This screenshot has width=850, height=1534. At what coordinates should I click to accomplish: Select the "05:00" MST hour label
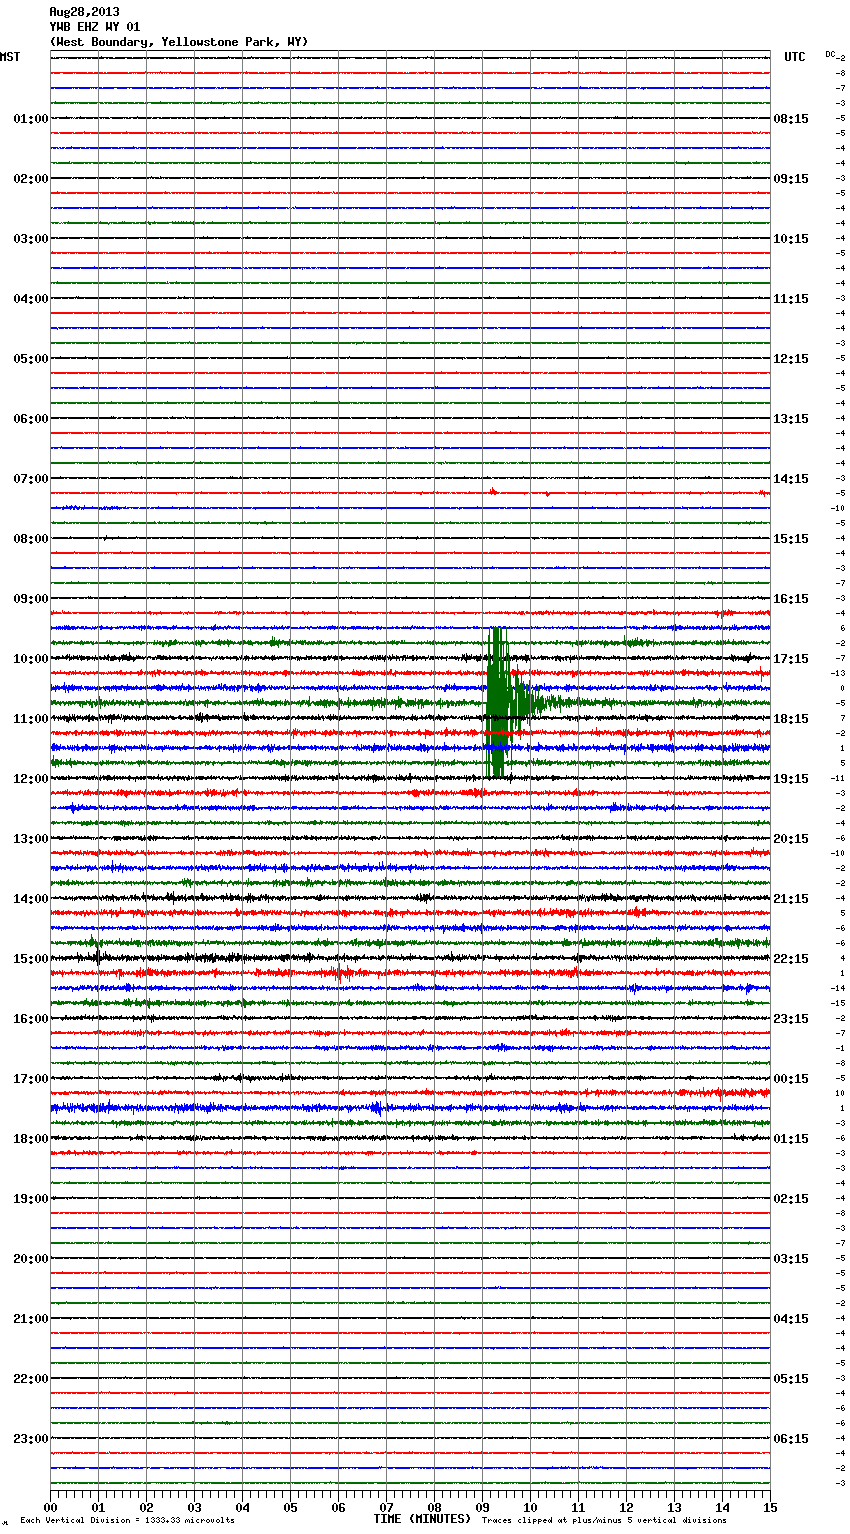[31, 359]
